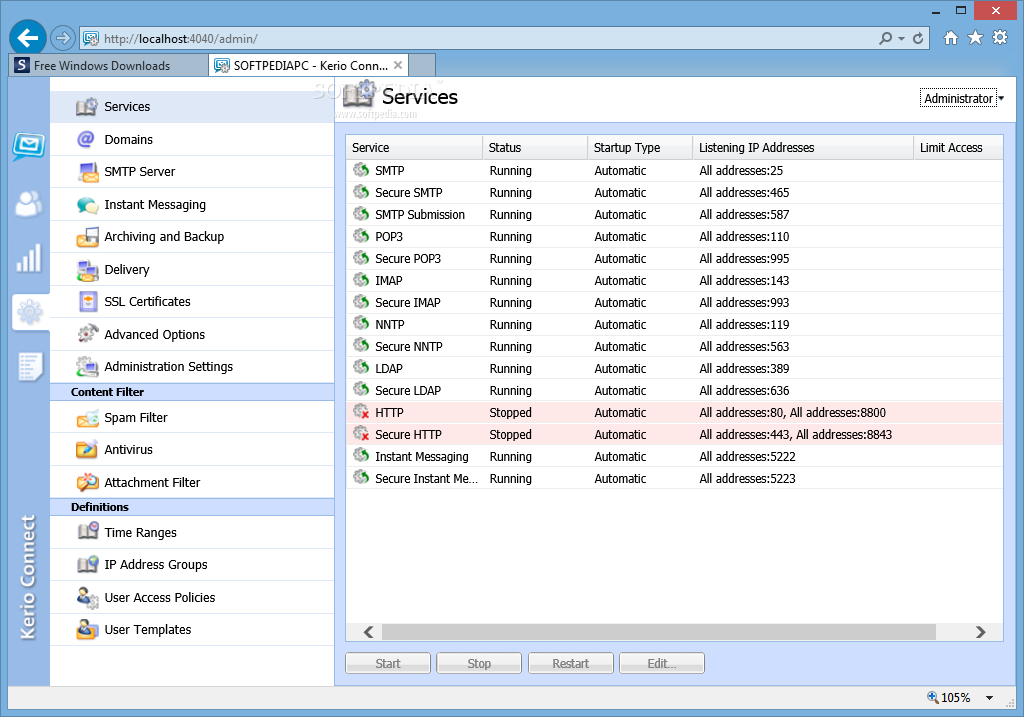Select the SOFTPEDIAPC - Kerio Connect tab

(309, 65)
